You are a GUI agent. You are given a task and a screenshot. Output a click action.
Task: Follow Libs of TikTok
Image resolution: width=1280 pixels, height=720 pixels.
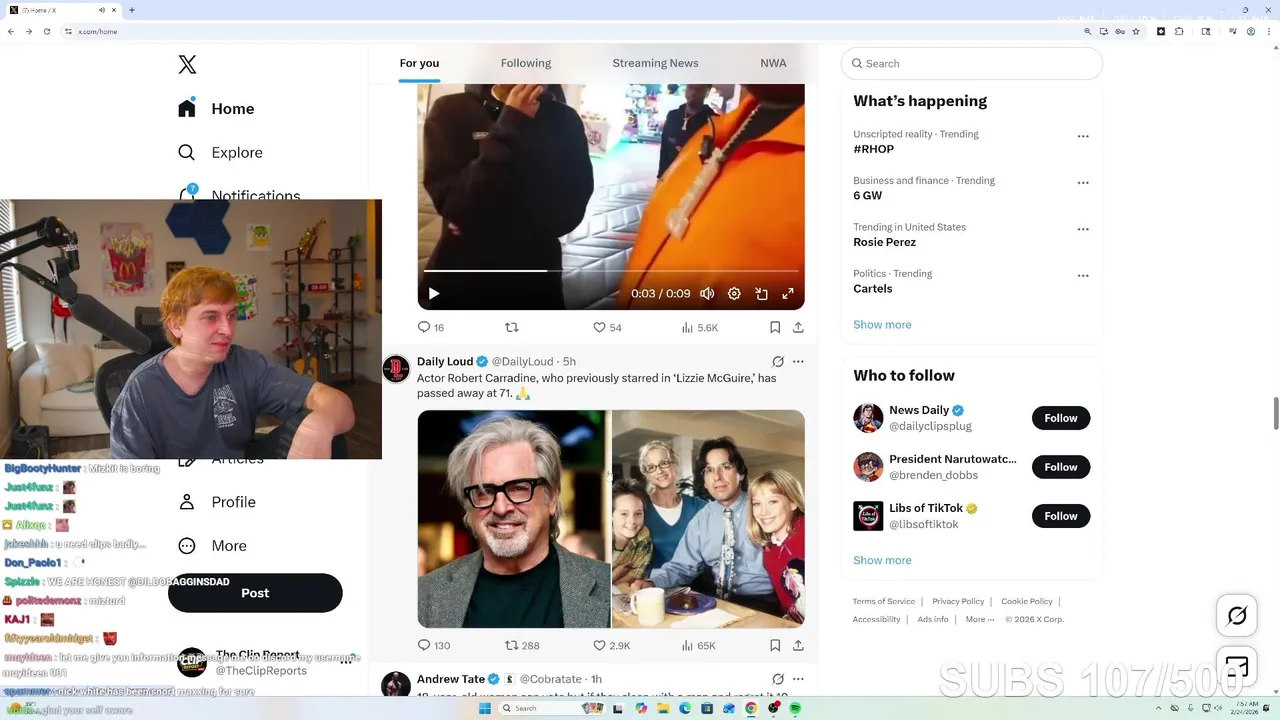click(1061, 516)
